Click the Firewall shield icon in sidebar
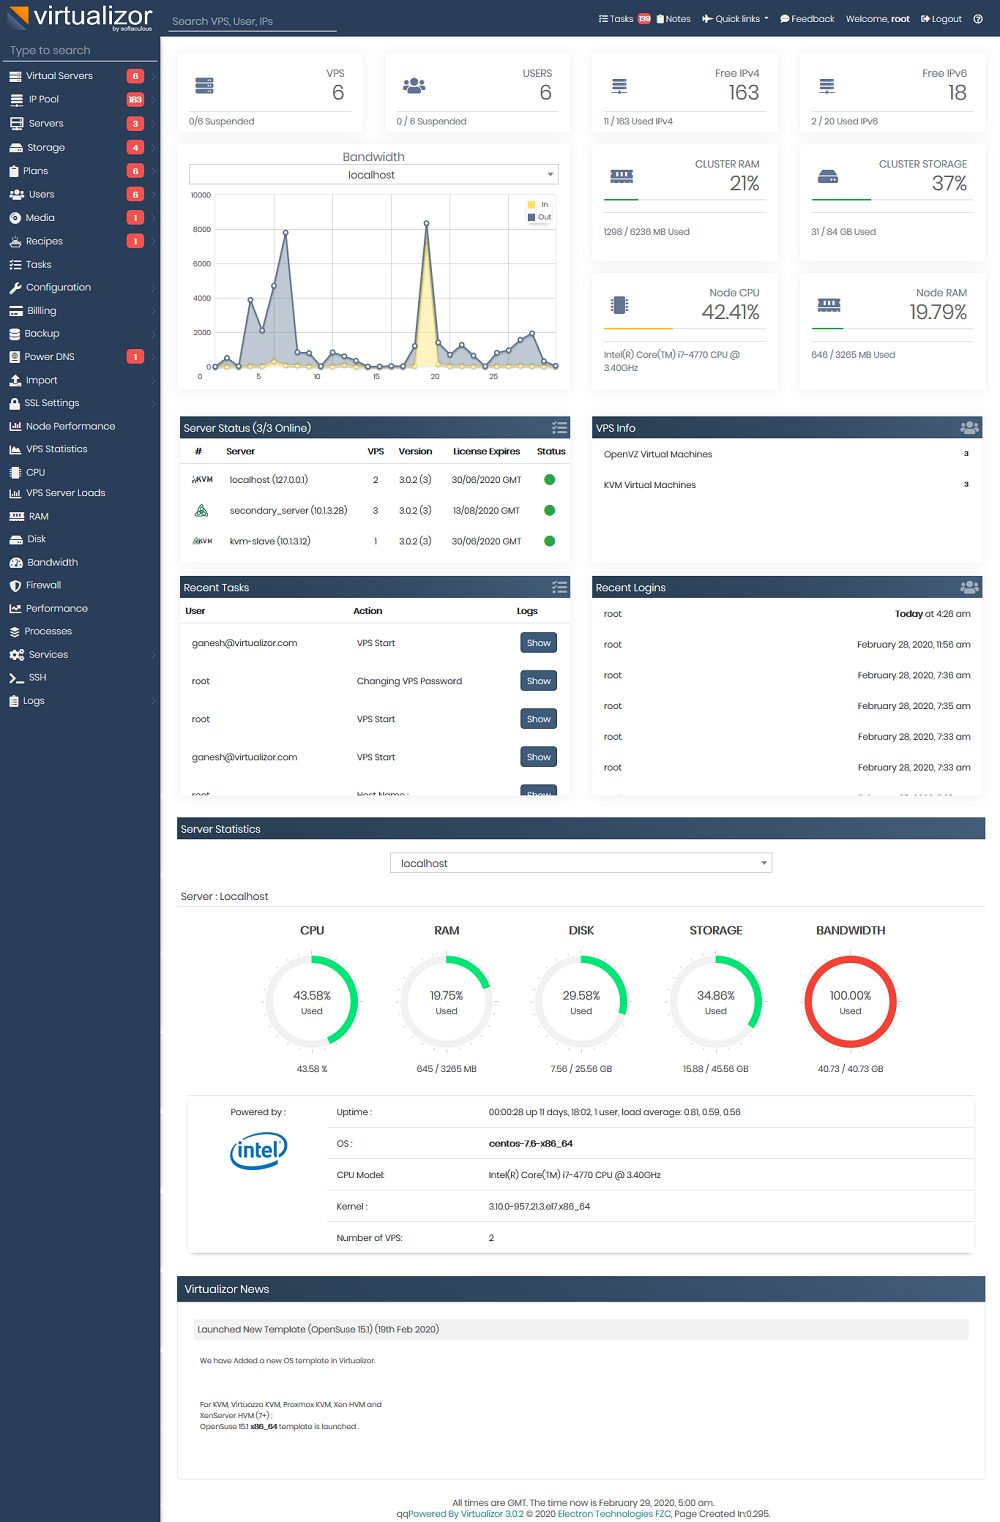 click(x=15, y=585)
